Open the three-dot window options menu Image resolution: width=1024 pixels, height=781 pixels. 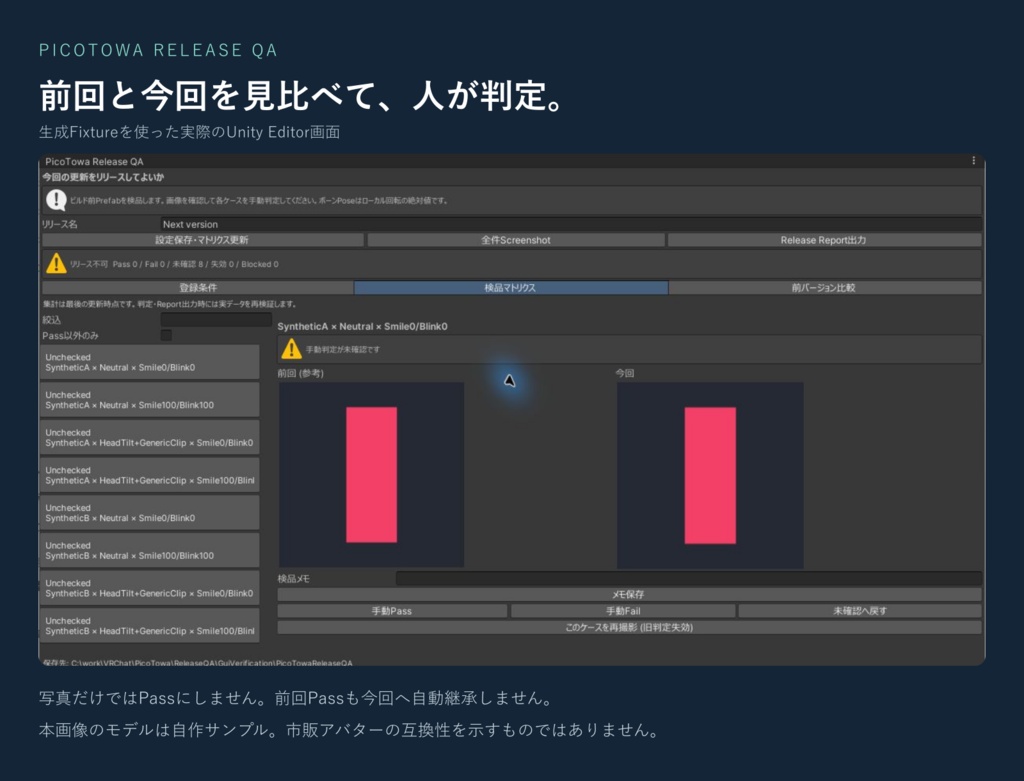973,161
